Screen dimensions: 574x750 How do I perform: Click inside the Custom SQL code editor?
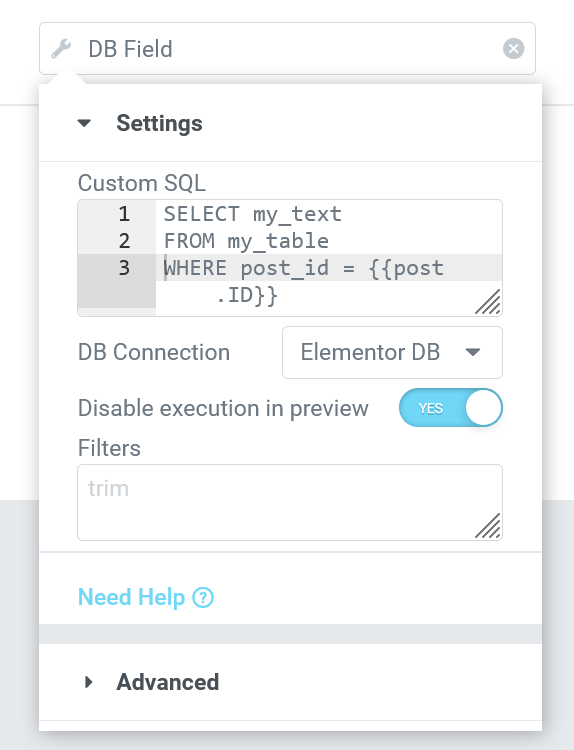[x=290, y=258]
